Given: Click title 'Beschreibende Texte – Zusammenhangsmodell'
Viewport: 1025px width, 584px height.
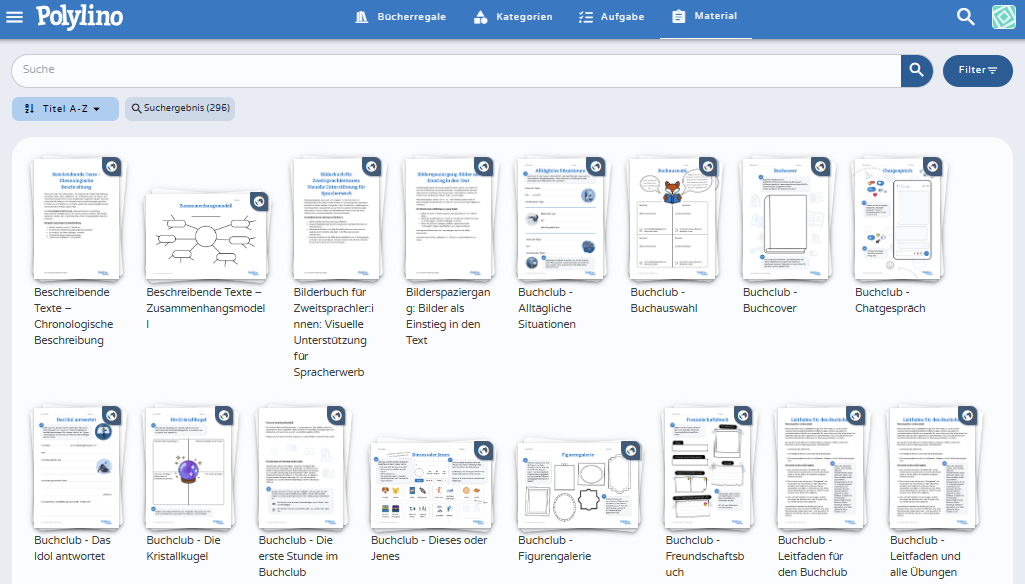Looking at the screenshot, I should pyautogui.click(x=206, y=308).
